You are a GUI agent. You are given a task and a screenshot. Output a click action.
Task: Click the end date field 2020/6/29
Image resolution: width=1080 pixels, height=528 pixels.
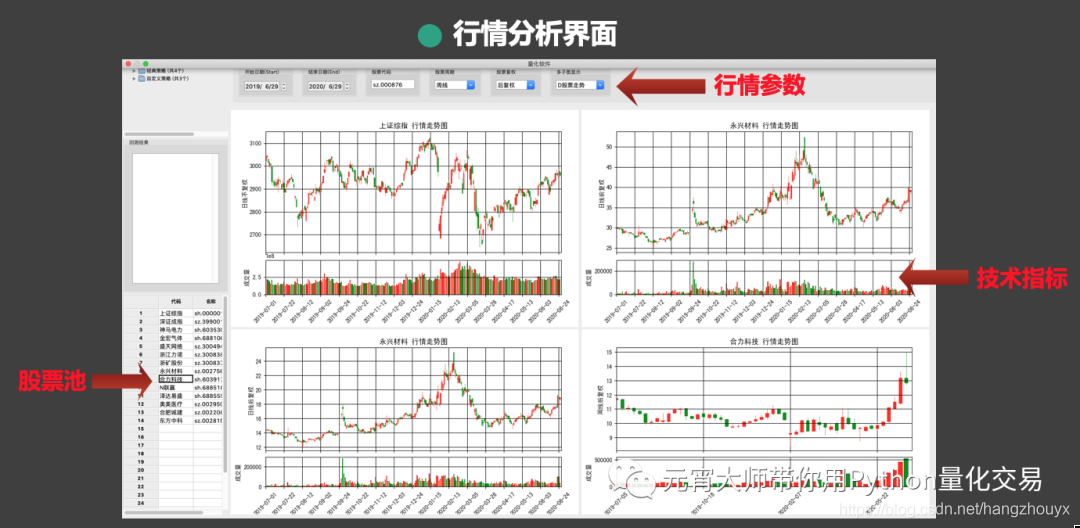coord(324,85)
